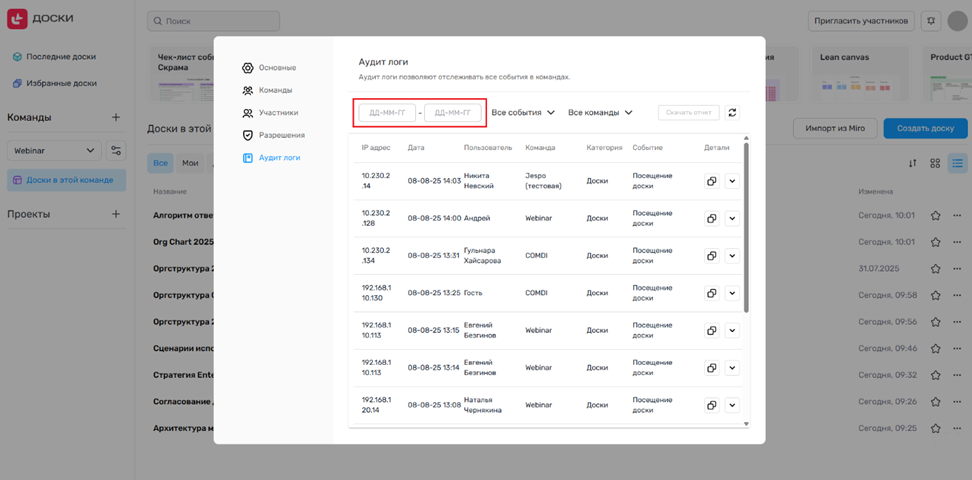Copy details of Андрей log entry
Viewport: 972px width, 480px height.
coord(711,218)
